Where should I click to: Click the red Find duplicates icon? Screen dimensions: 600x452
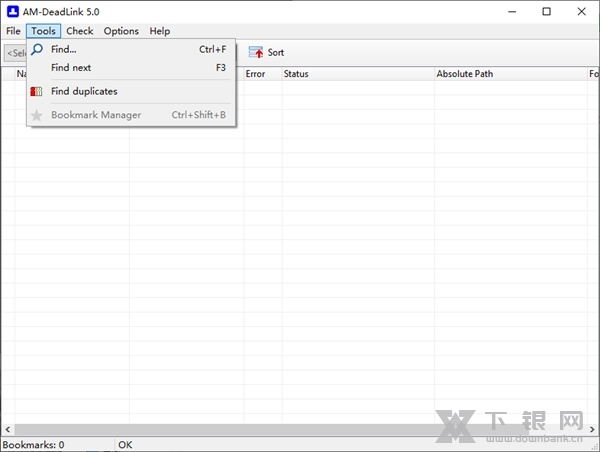(37, 92)
